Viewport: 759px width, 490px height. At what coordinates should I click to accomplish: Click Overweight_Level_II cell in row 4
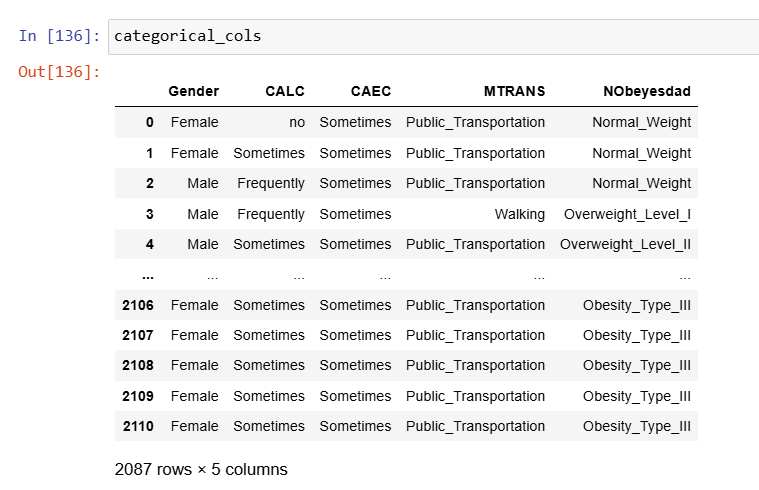625,245
